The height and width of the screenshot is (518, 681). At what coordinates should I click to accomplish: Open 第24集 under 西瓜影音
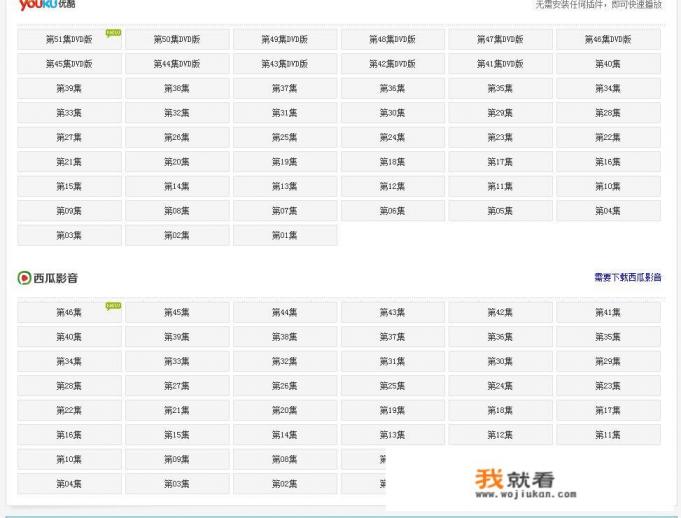500,386
